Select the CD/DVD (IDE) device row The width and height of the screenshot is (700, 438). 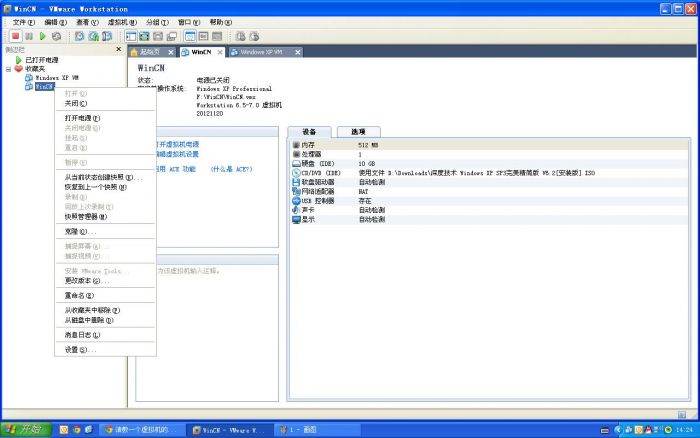(x=489, y=173)
